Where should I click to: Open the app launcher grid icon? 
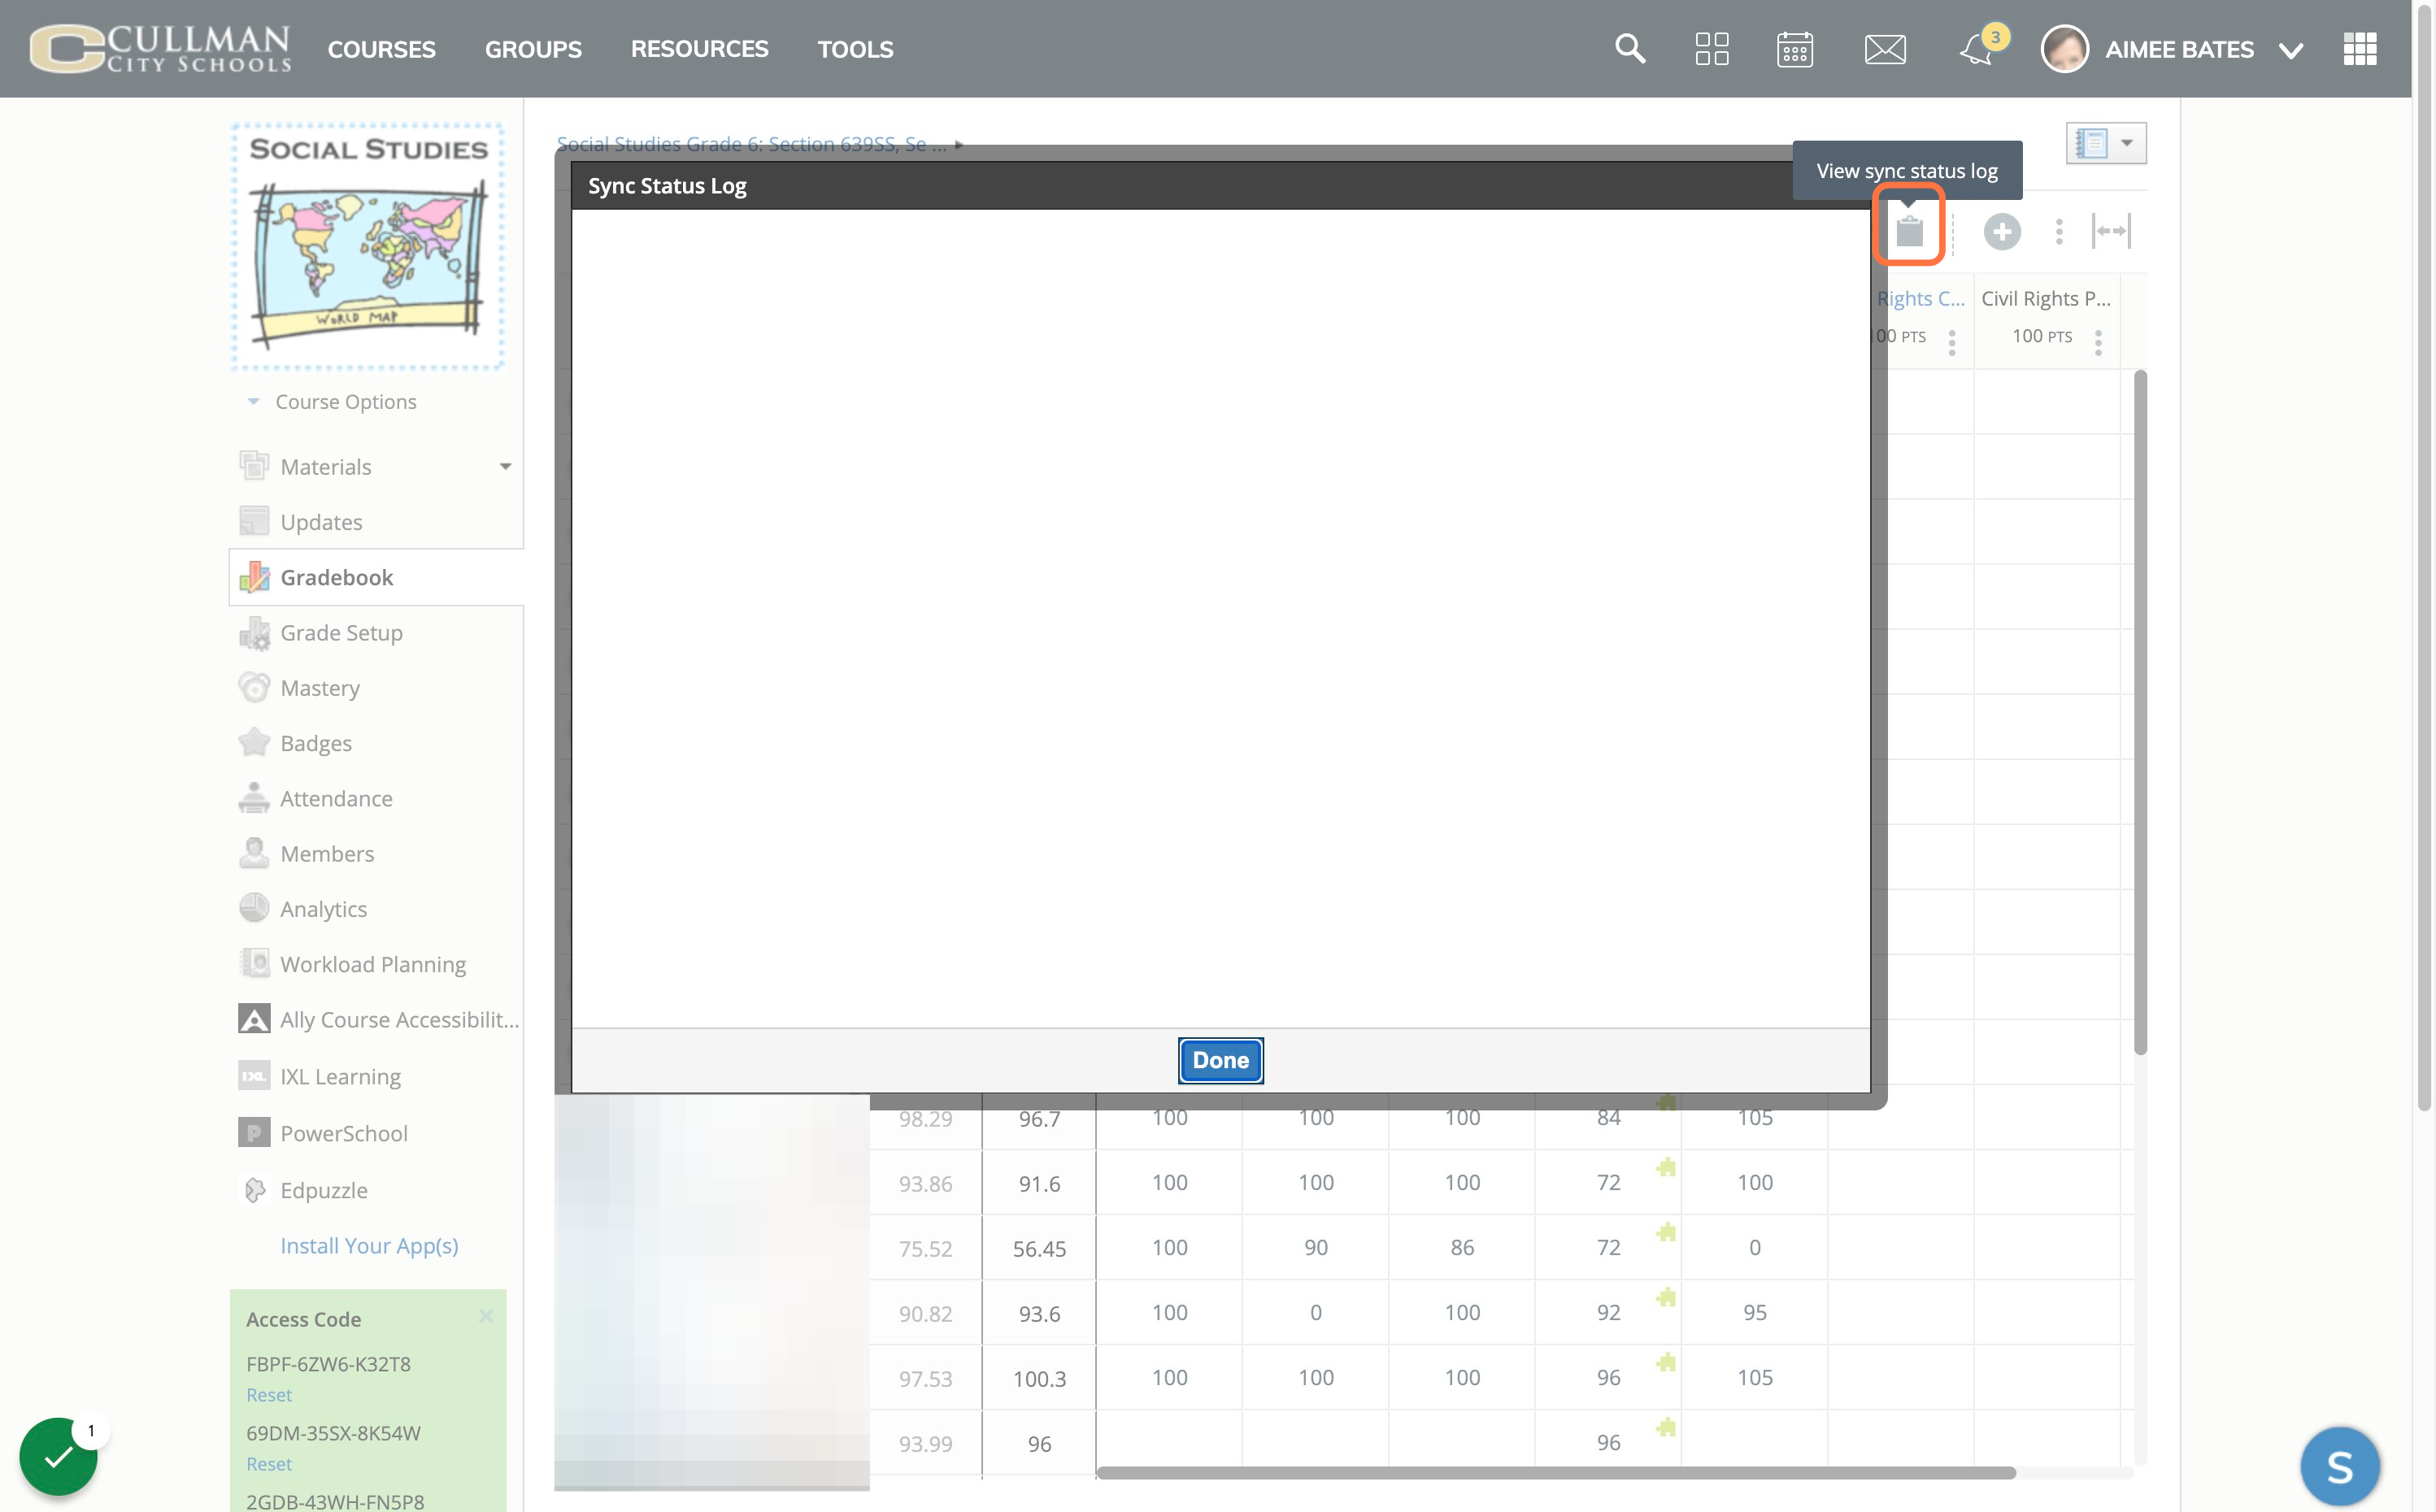[2360, 48]
